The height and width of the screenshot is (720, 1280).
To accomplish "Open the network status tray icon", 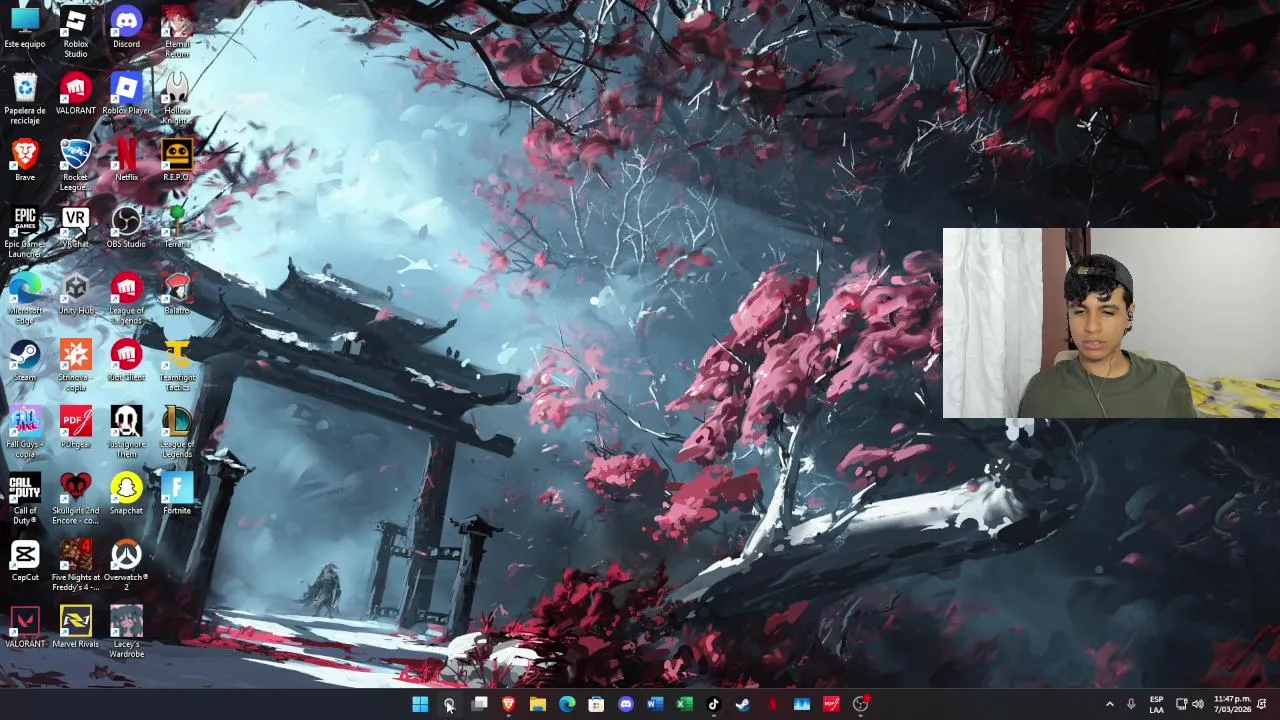I will [1181, 704].
